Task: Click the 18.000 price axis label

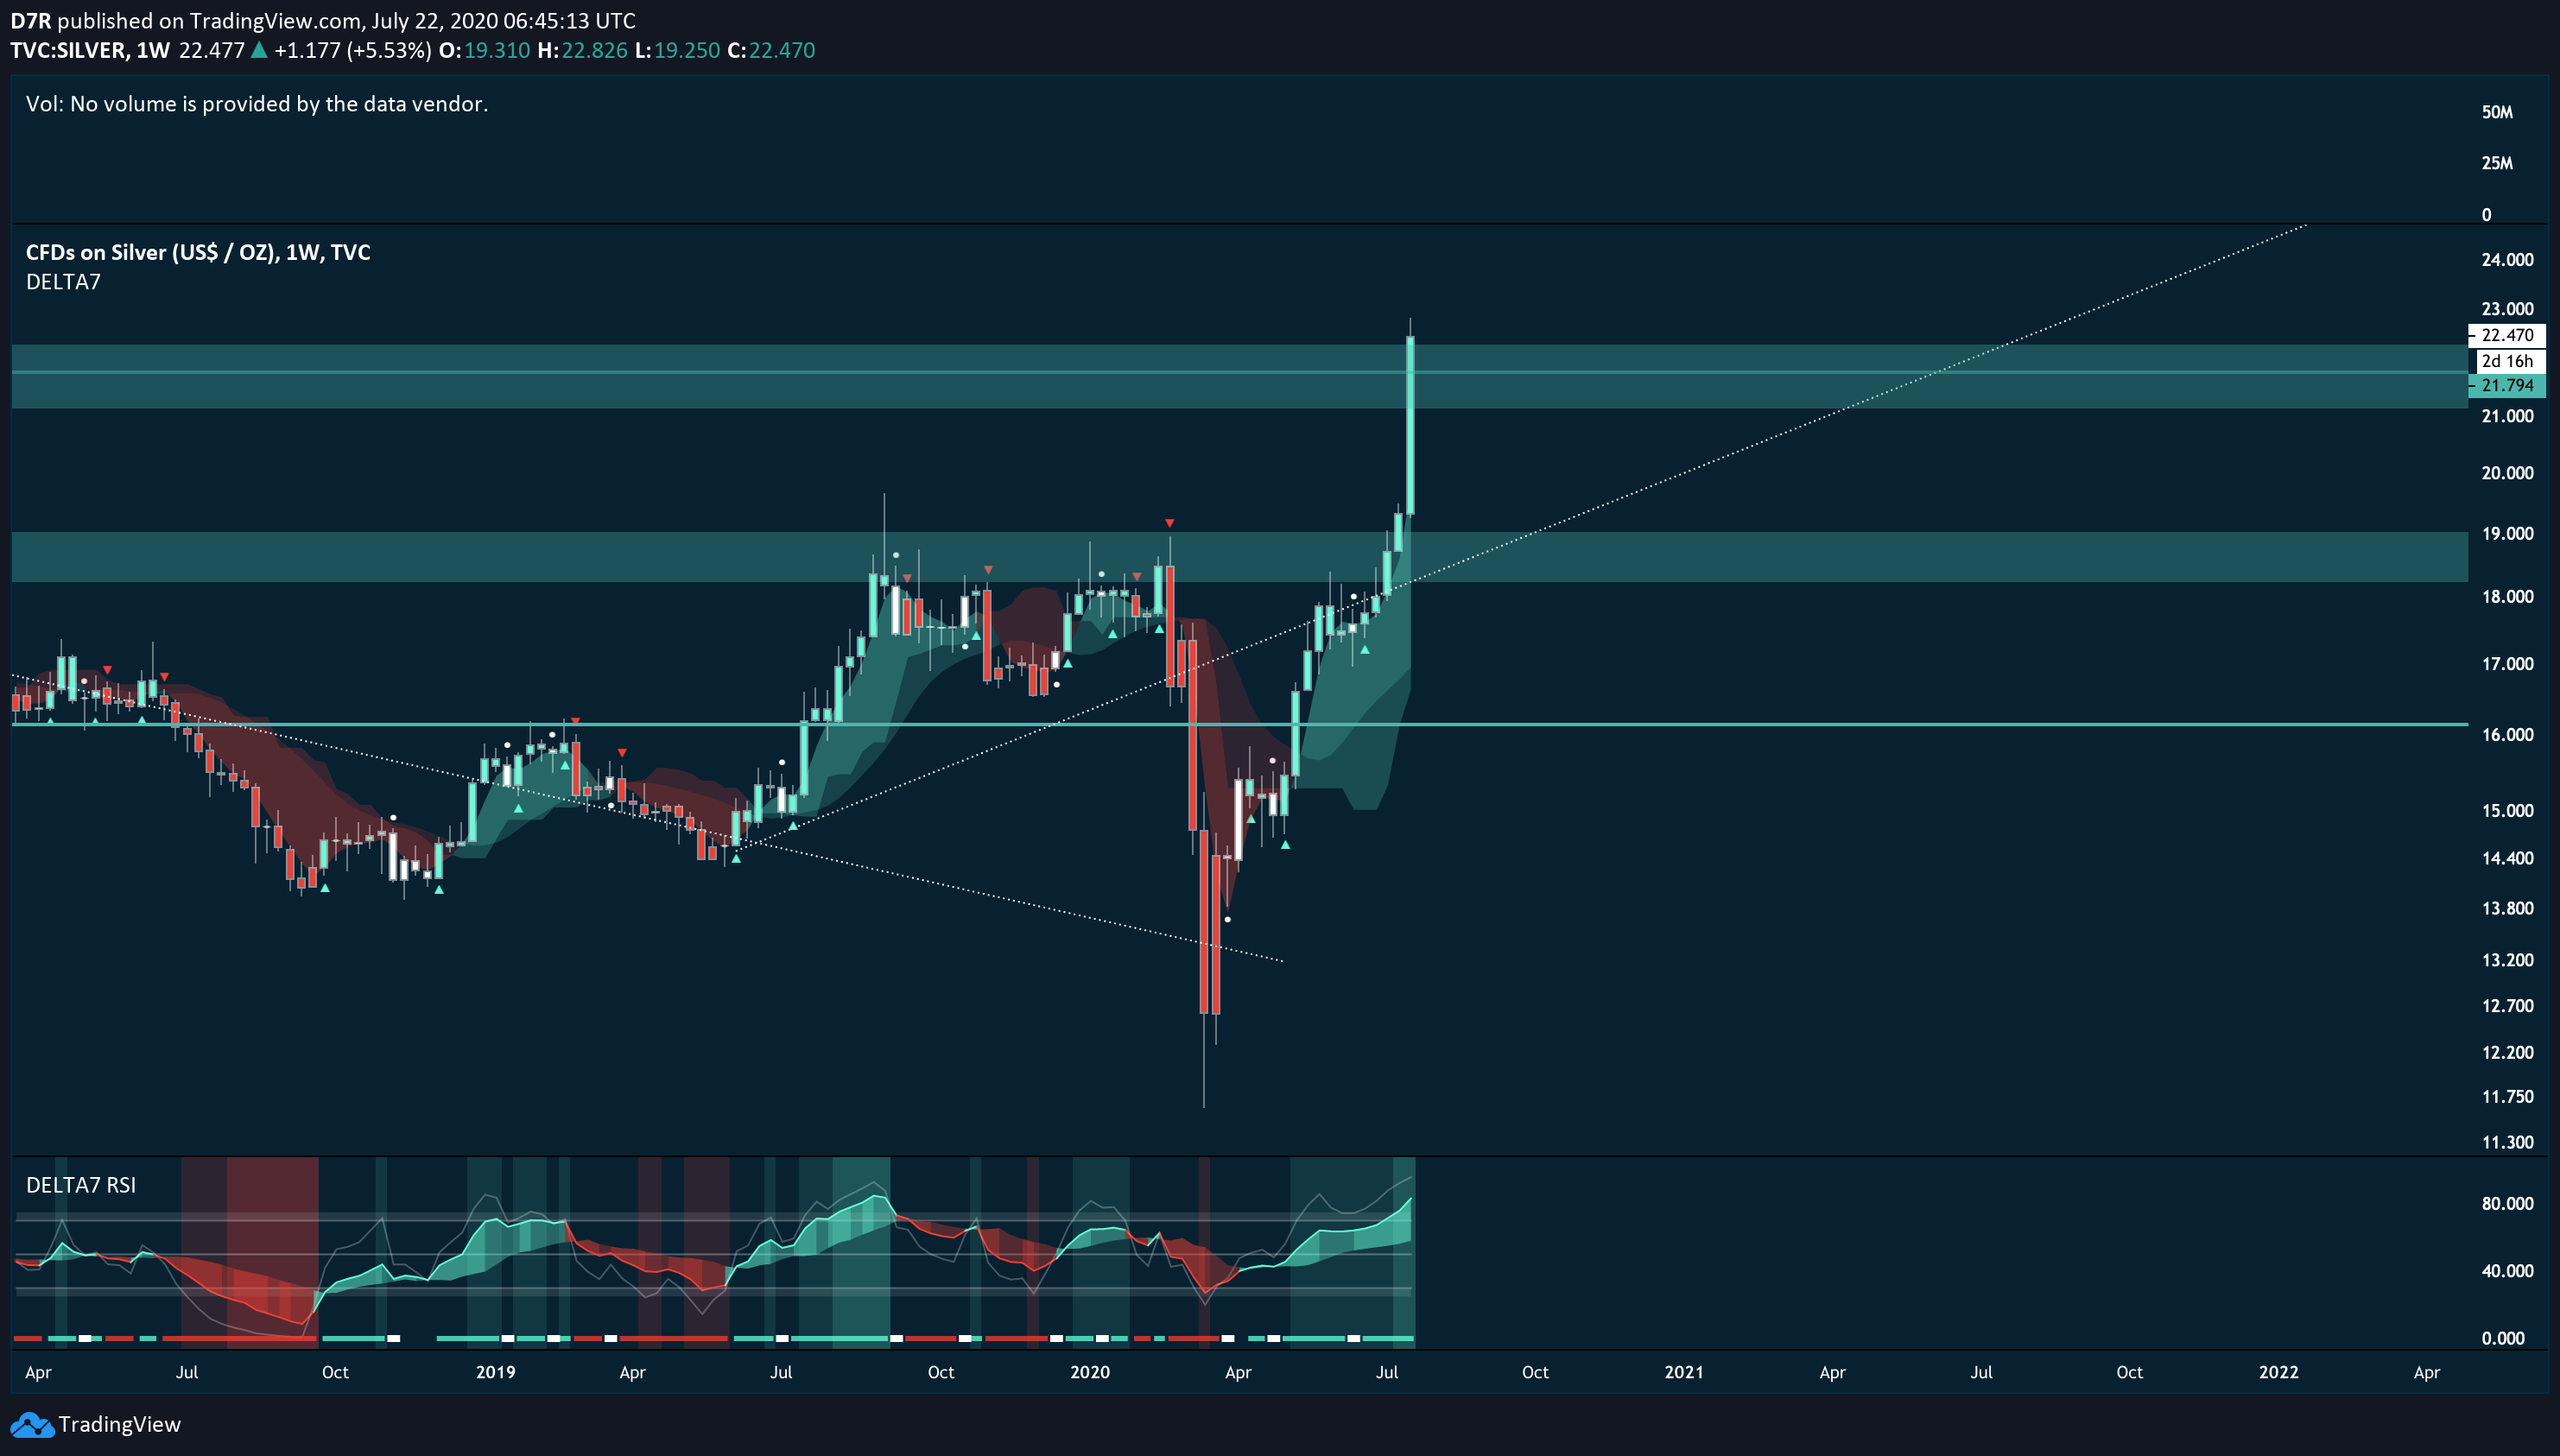Action: (2507, 597)
